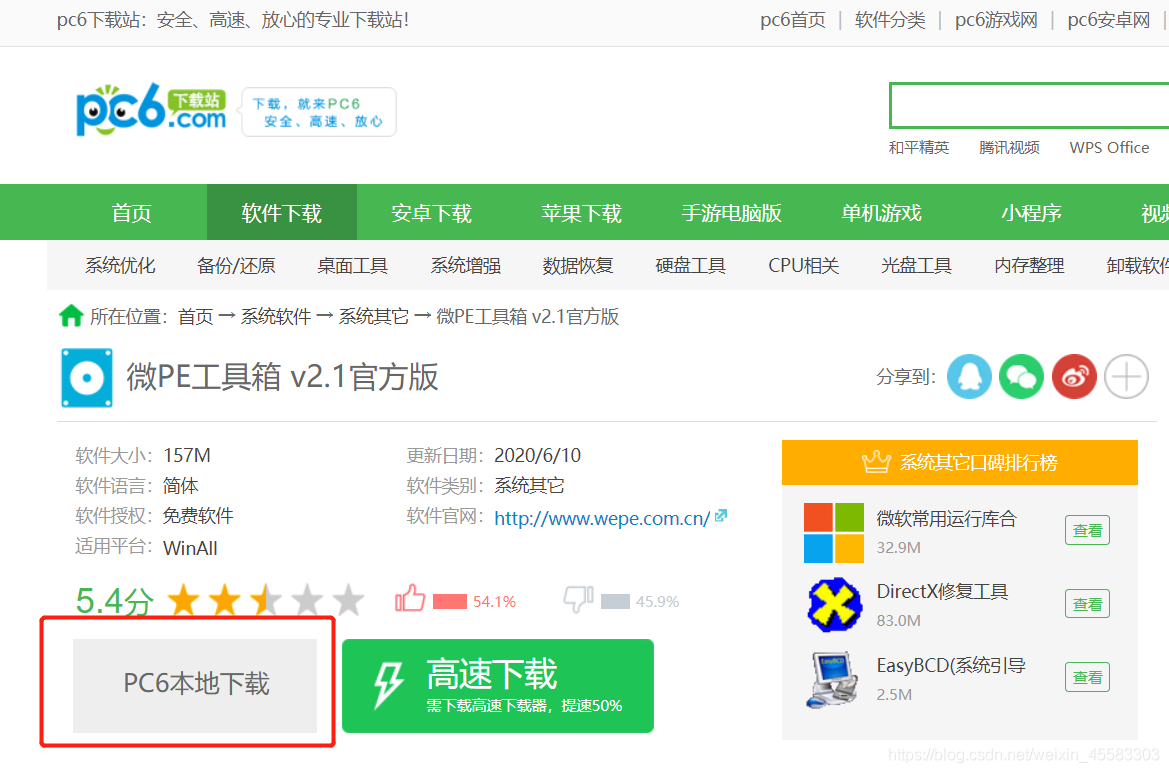Click 查看 for EasyBCD
Screen dimensions: 1169x773
pyautogui.click(x=1088, y=678)
